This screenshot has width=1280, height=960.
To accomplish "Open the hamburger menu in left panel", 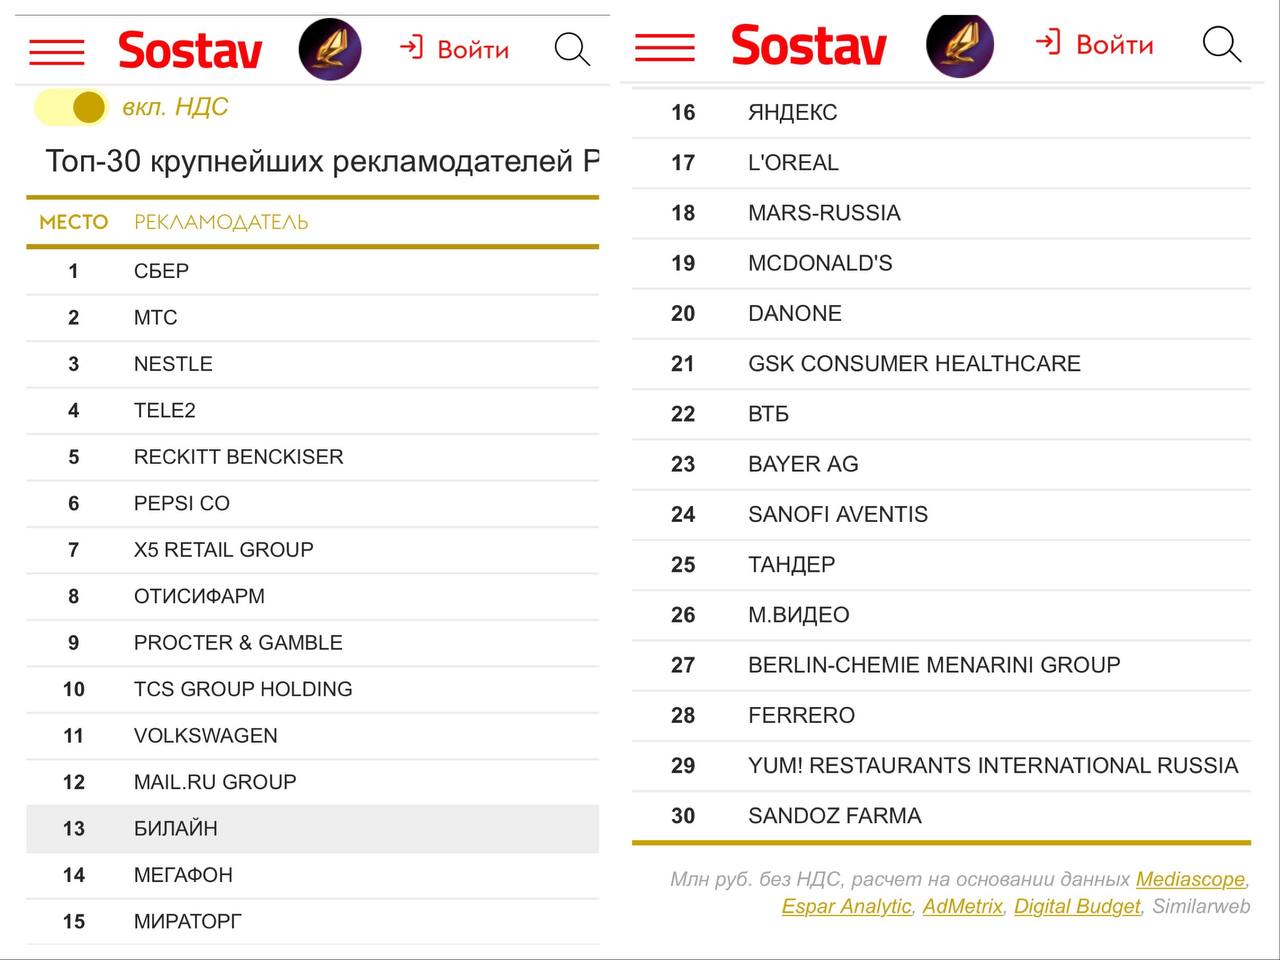I will point(57,51).
